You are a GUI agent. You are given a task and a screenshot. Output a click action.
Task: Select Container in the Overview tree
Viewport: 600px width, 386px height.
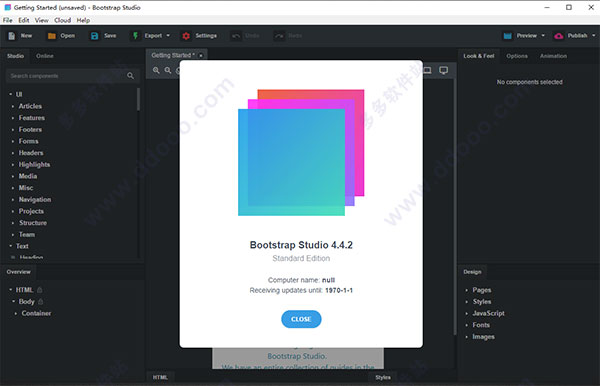coord(36,313)
